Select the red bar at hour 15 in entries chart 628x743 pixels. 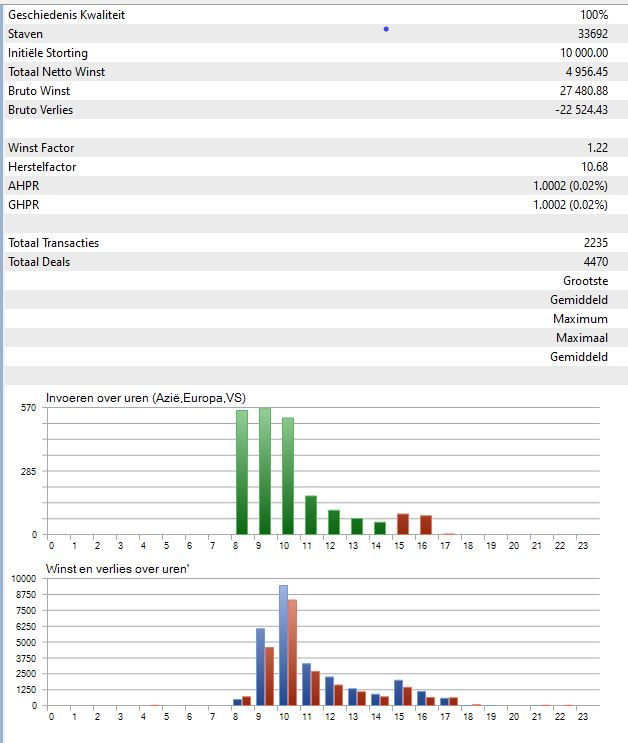click(403, 524)
